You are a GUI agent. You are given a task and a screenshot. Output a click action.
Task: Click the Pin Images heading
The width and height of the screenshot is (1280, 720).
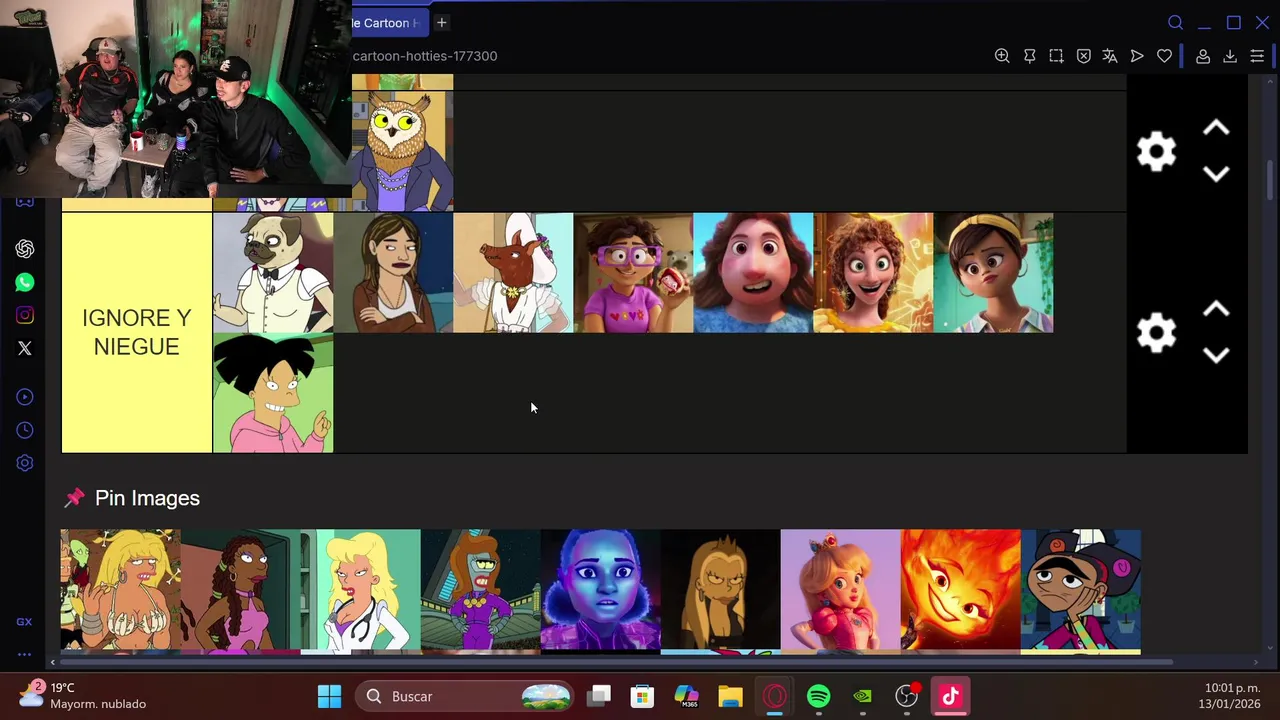click(x=147, y=498)
